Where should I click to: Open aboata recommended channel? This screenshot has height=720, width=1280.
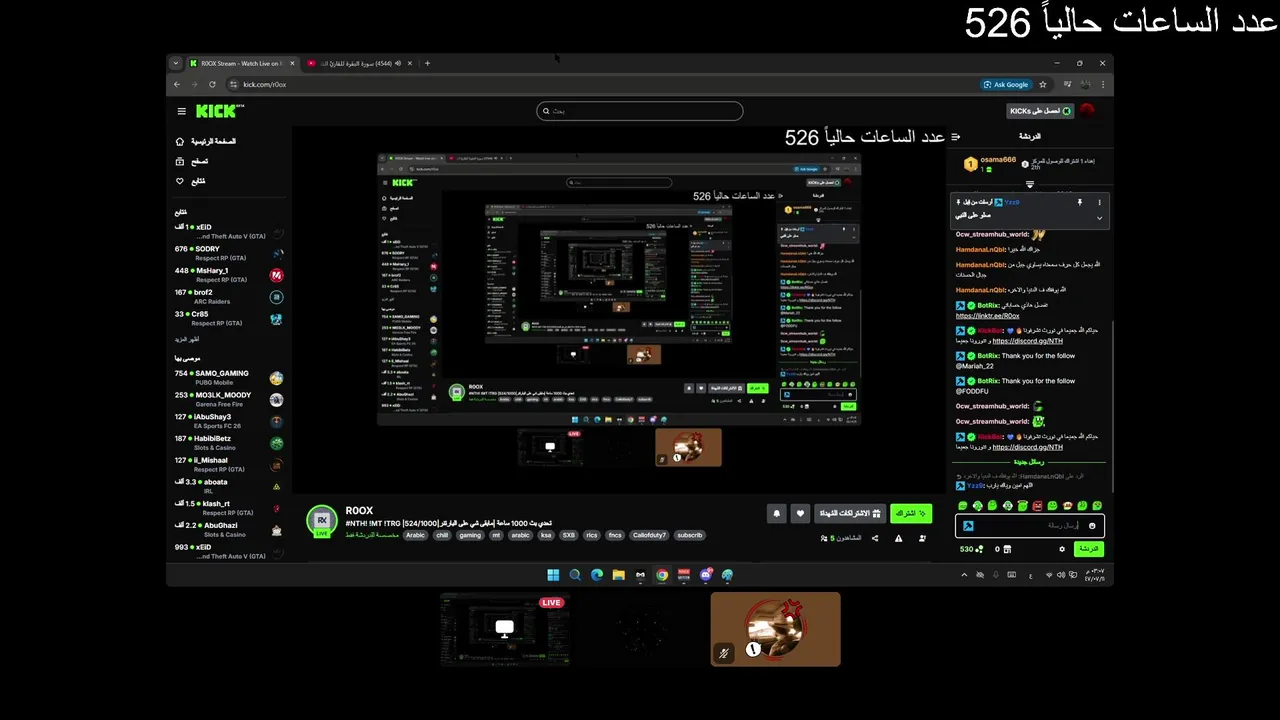[x=228, y=486]
